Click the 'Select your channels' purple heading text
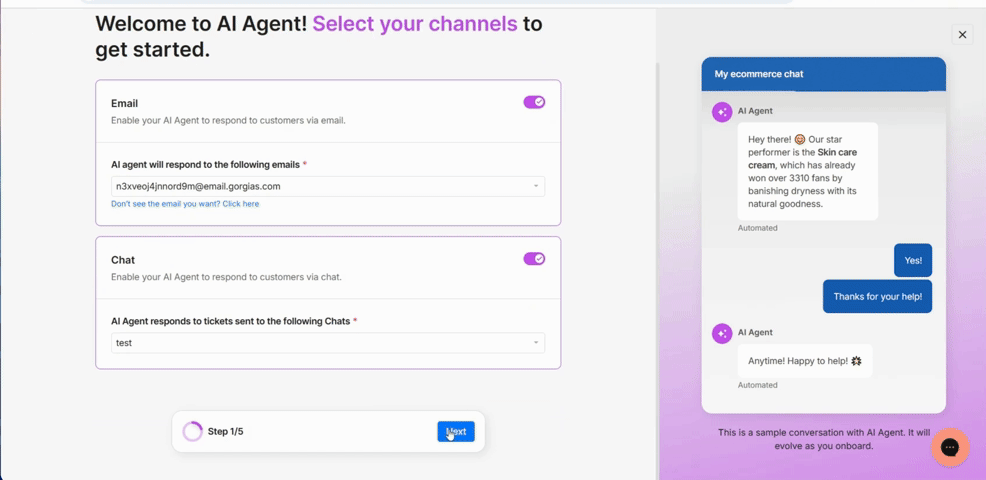The width and height of the screenshot is (986, 480). tap(415, 24)
